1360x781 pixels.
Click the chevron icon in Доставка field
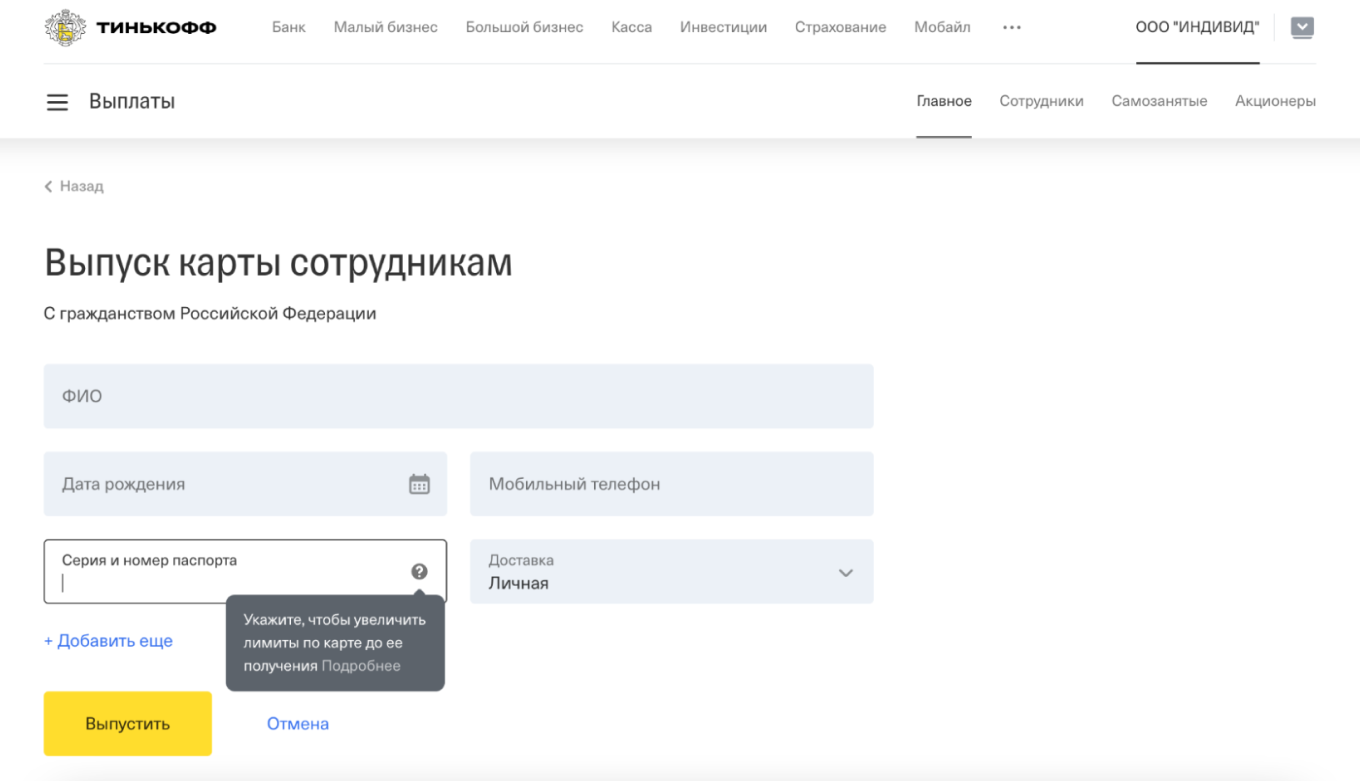[845, 572]
